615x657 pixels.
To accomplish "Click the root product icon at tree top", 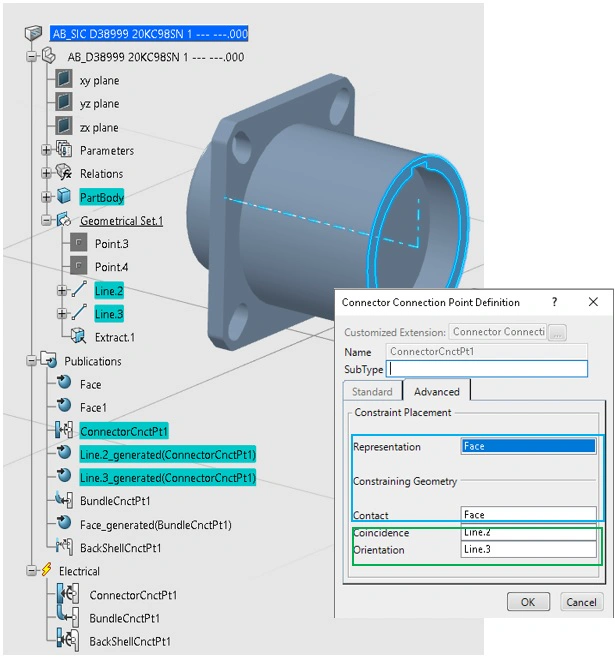I will tap(33, 33).
